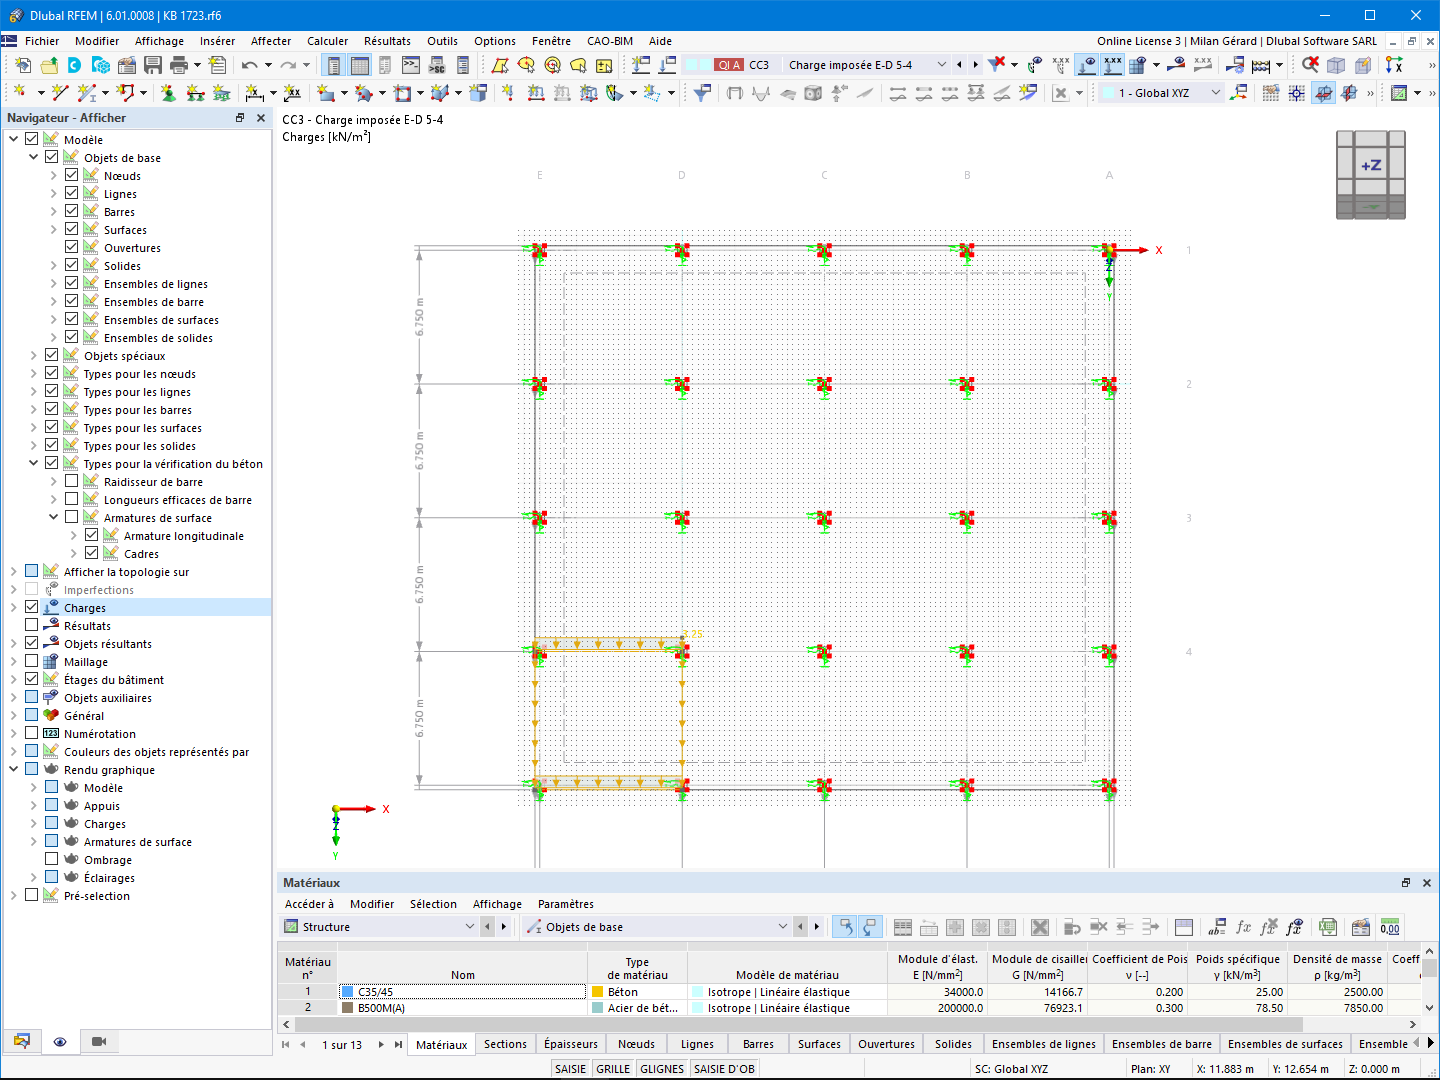The image size is (1440, 1080).
Task: Undo the last action
Action: tap(249, 65)
